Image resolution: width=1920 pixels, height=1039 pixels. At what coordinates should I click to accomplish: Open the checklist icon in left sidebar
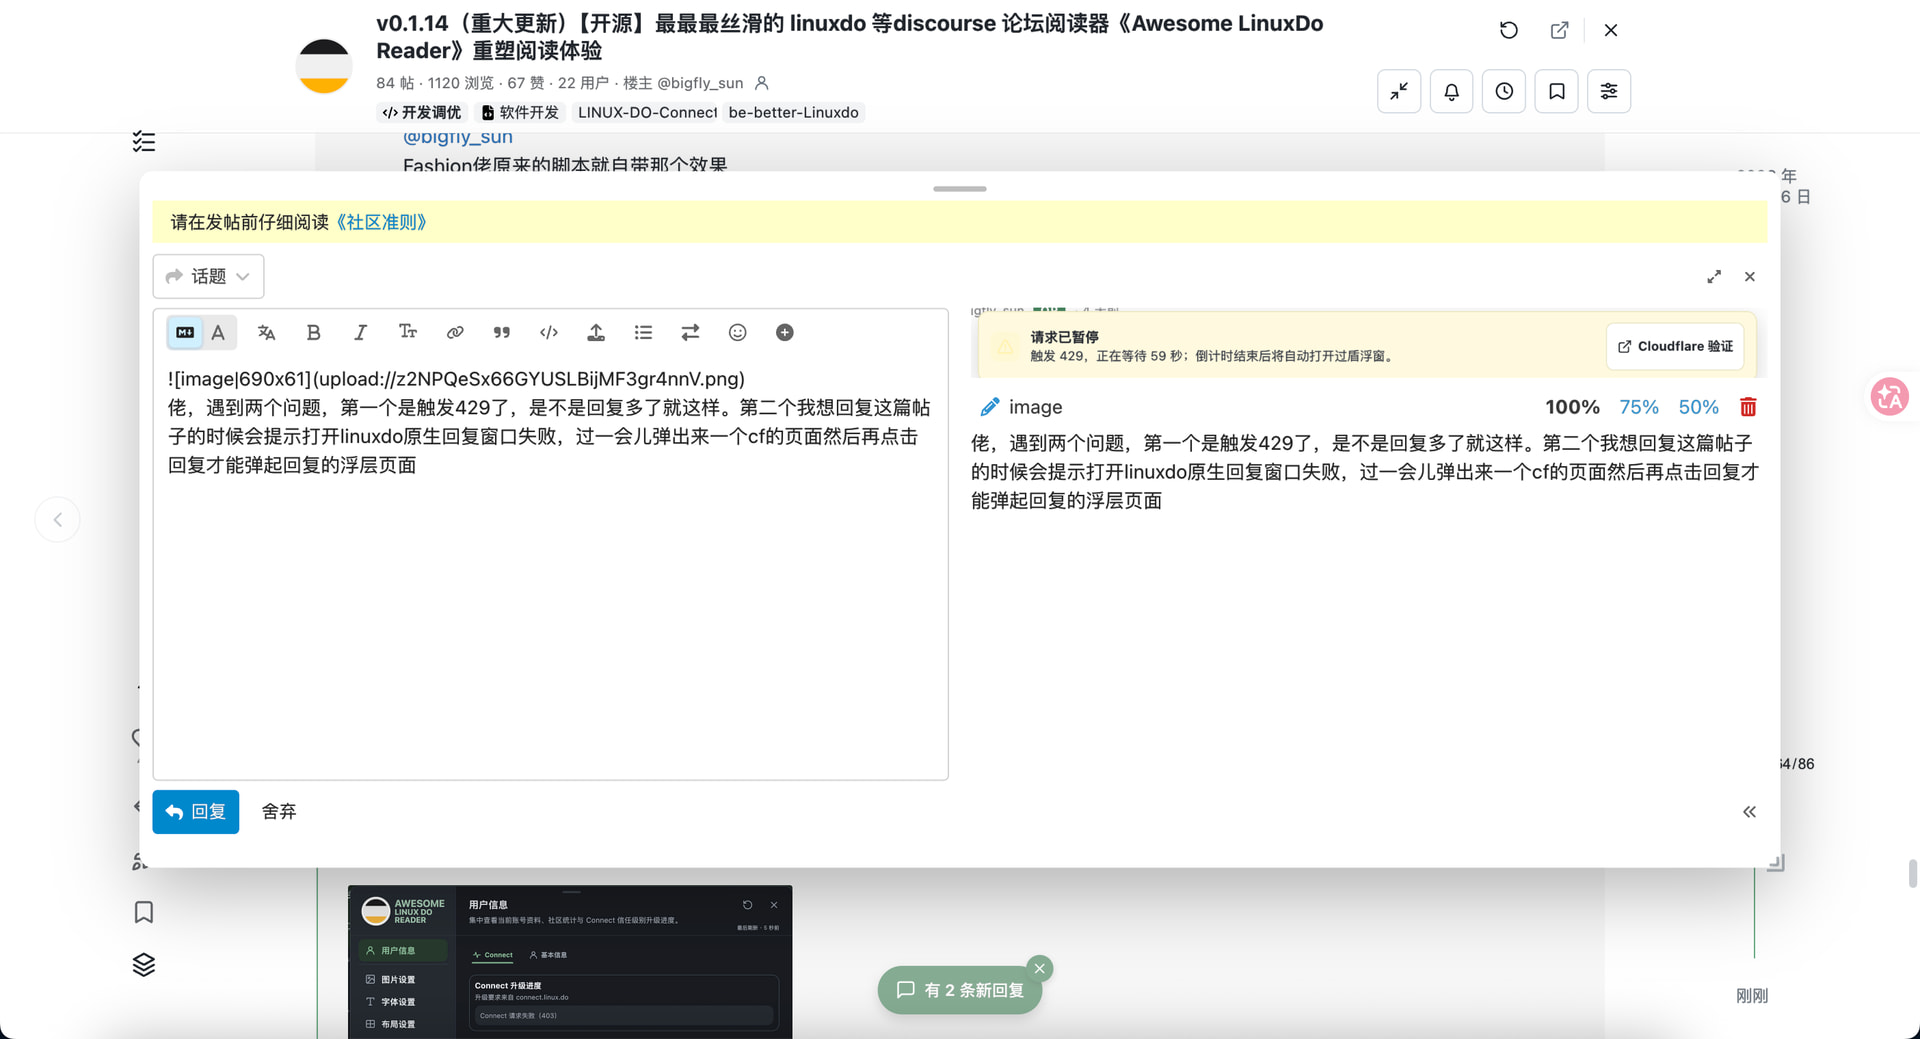[x=144, y=142]
